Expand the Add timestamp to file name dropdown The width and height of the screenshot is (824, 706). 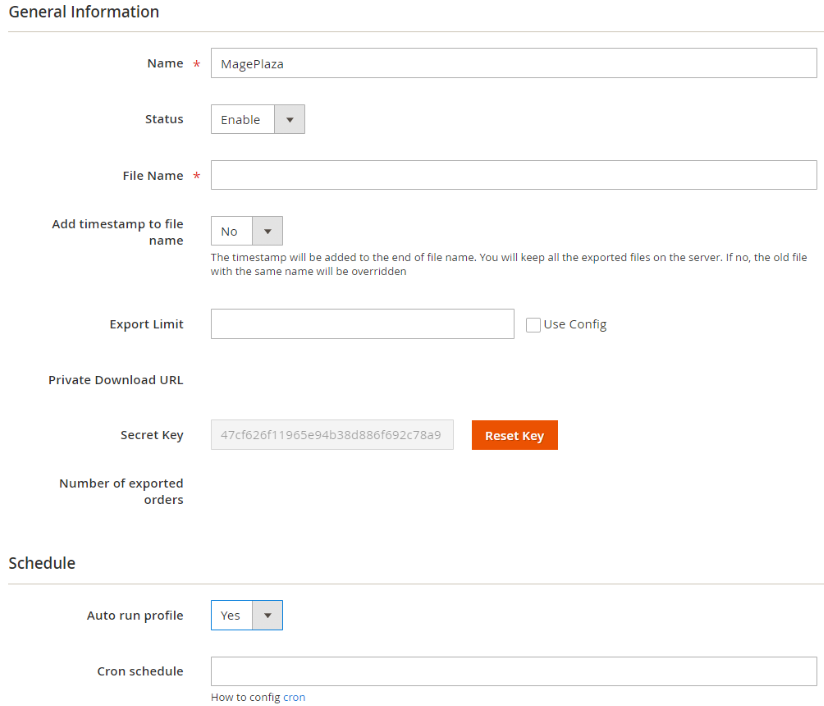[246, 231]
